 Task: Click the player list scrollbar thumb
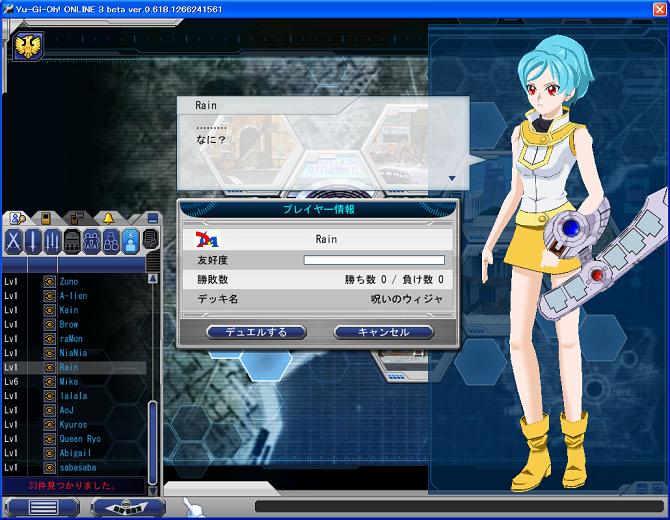coord(153,443)
